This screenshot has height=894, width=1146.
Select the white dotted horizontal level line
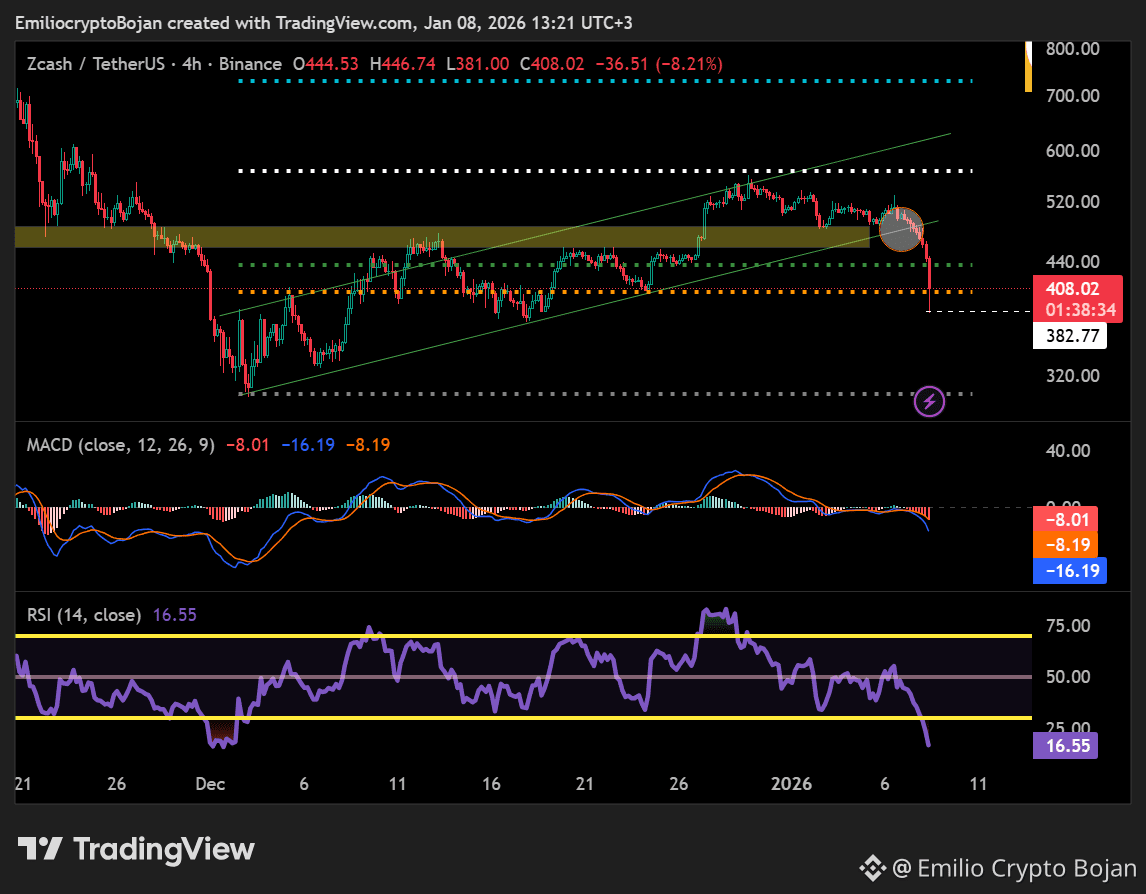[x=605, y=171]
